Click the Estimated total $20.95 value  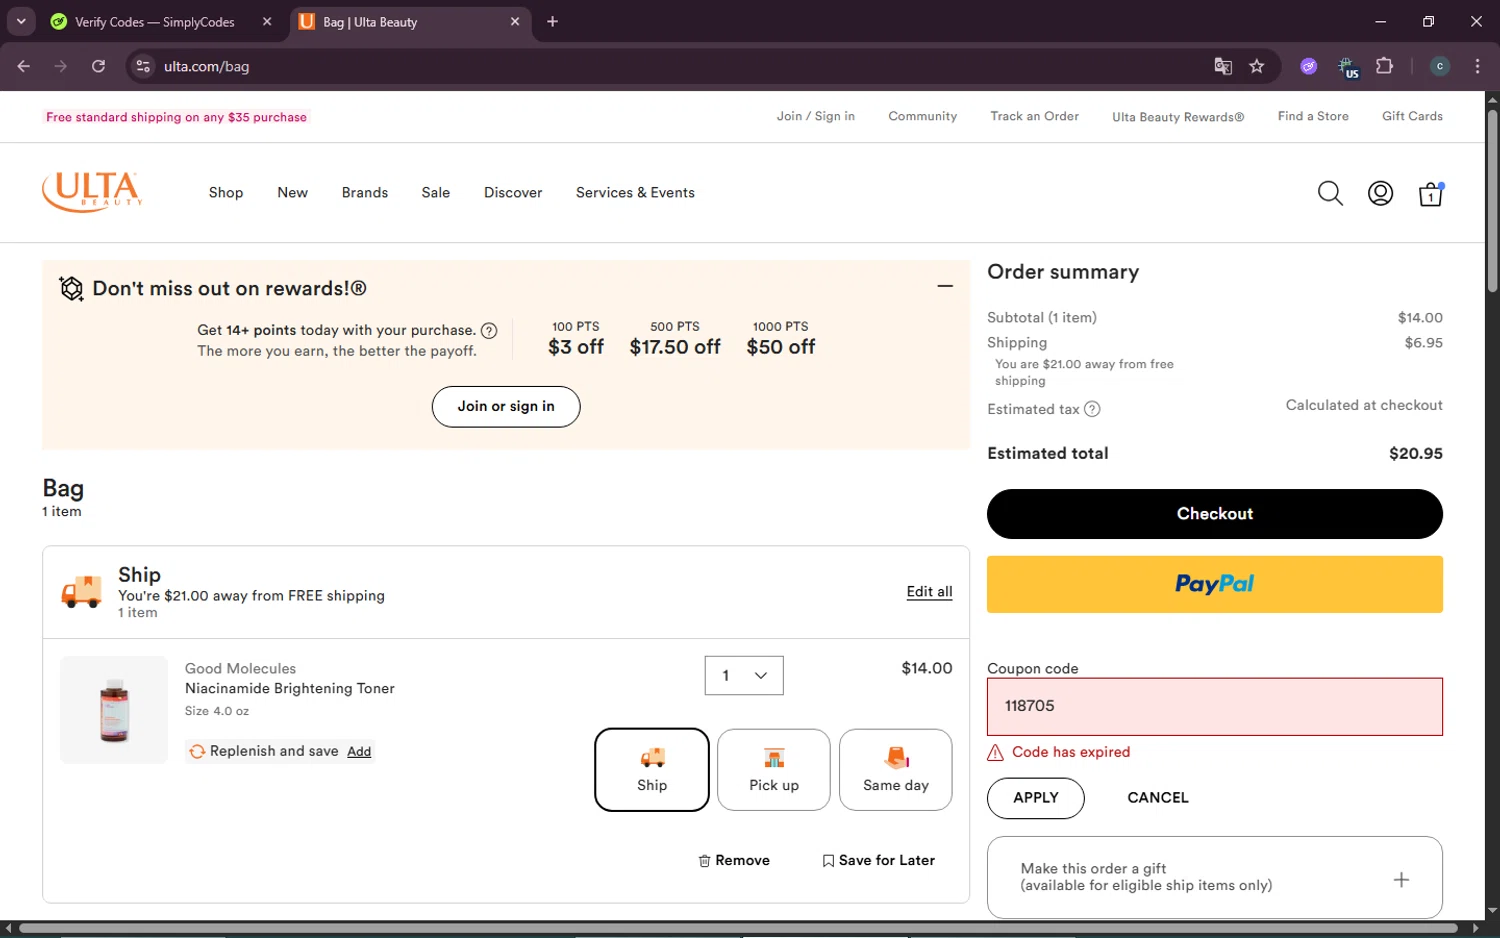click(1416, 454)
